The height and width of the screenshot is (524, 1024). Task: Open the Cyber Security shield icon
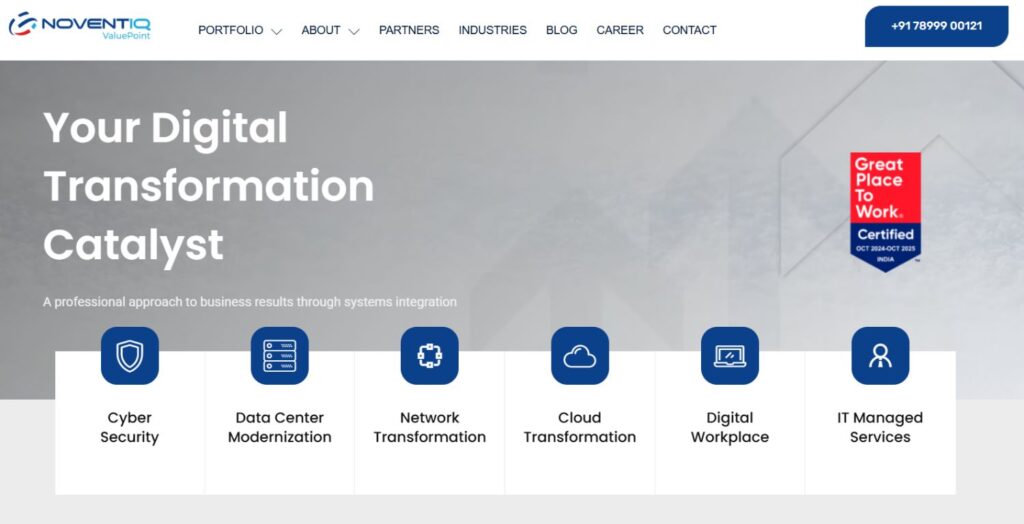point(129,355)
